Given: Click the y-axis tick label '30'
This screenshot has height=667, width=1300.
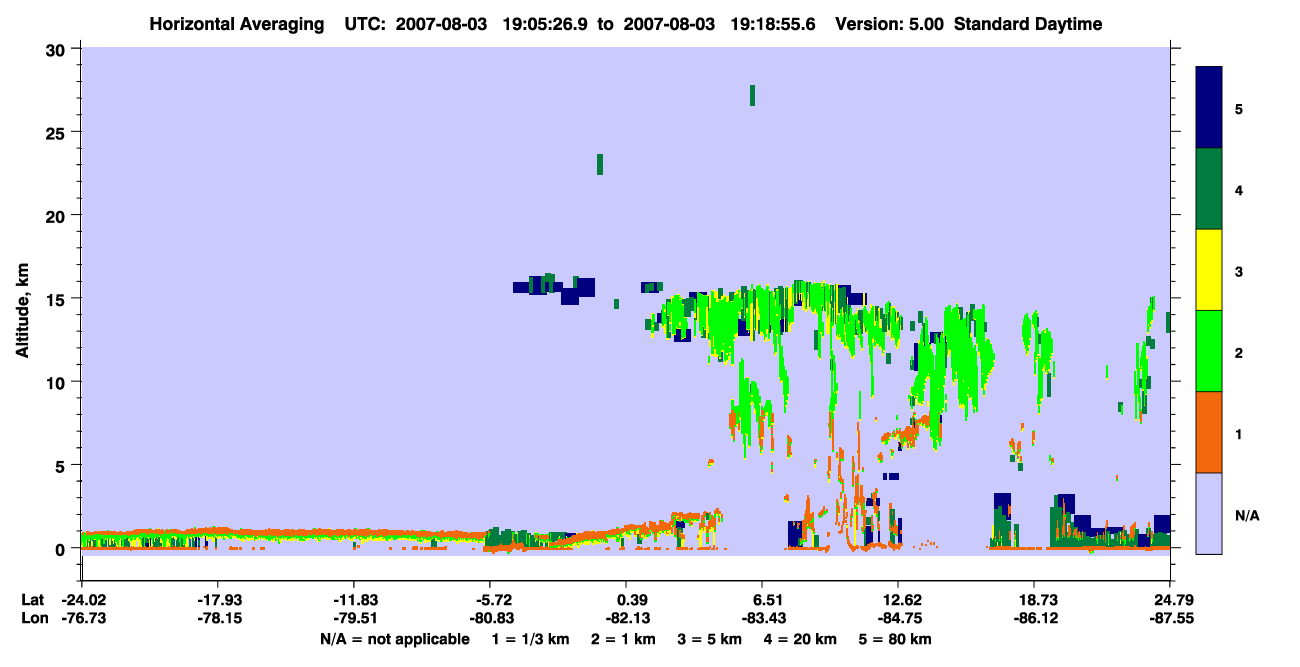Looking at the screenshot, I should [58, 49].
